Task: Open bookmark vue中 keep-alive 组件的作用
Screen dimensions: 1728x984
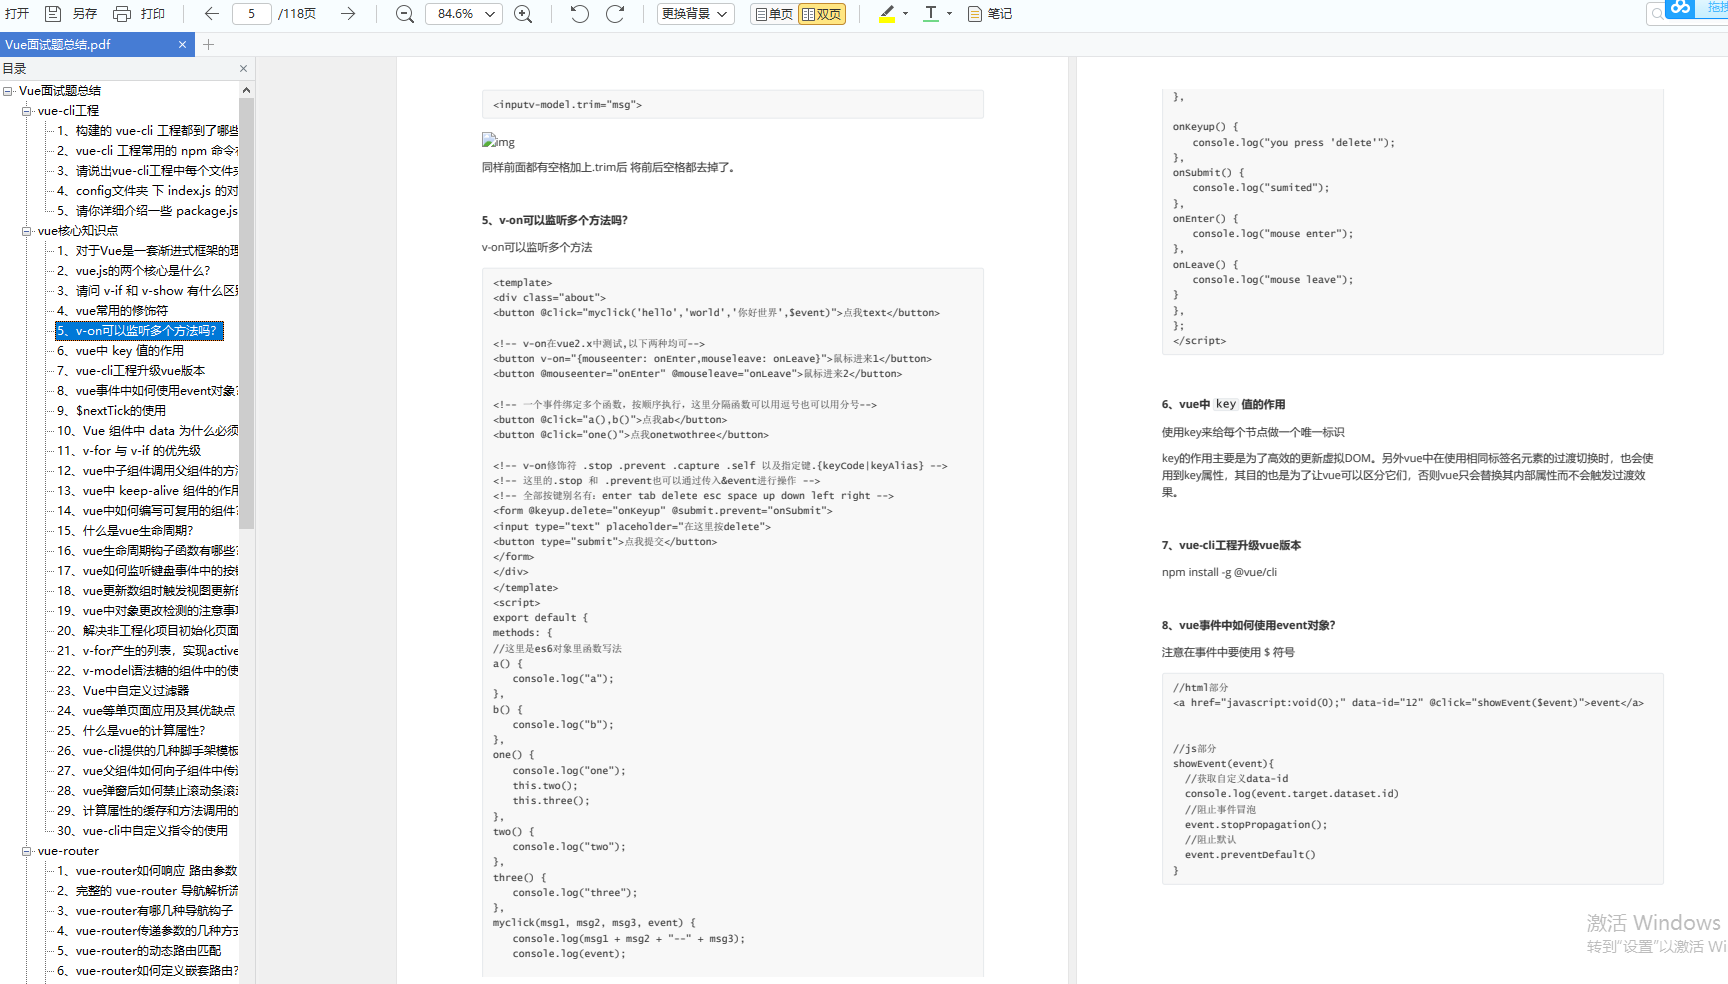Action: [x=147, y=491]
